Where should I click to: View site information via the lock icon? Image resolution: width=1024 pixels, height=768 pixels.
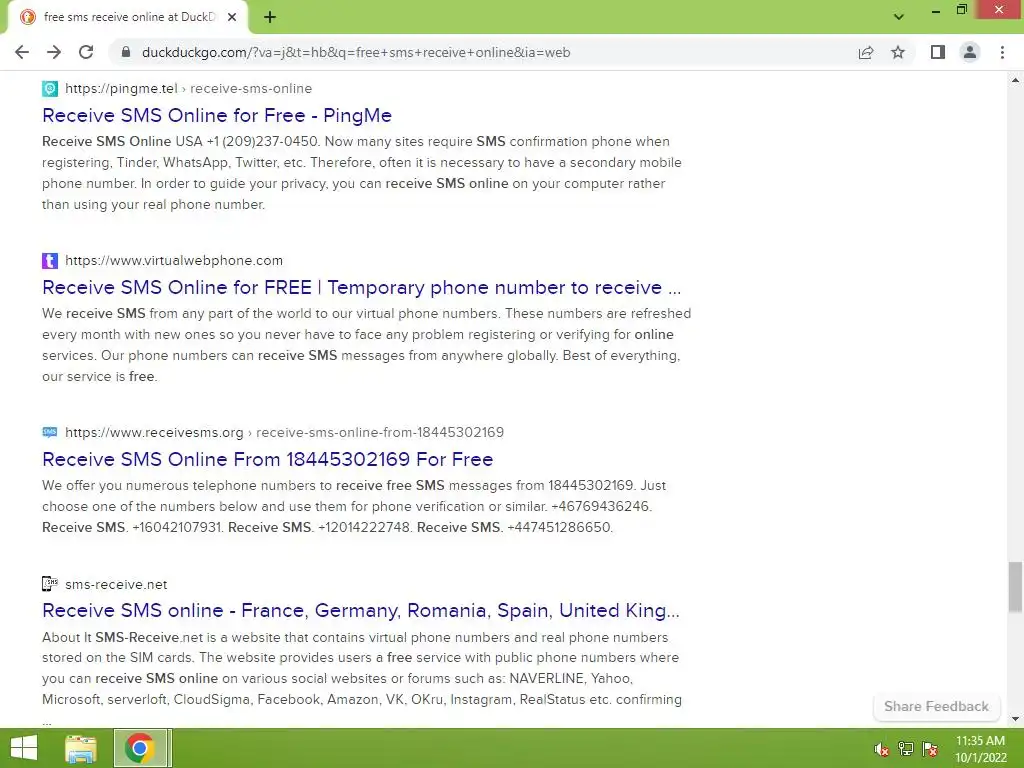pyautogui.click(x=126, y=52)
